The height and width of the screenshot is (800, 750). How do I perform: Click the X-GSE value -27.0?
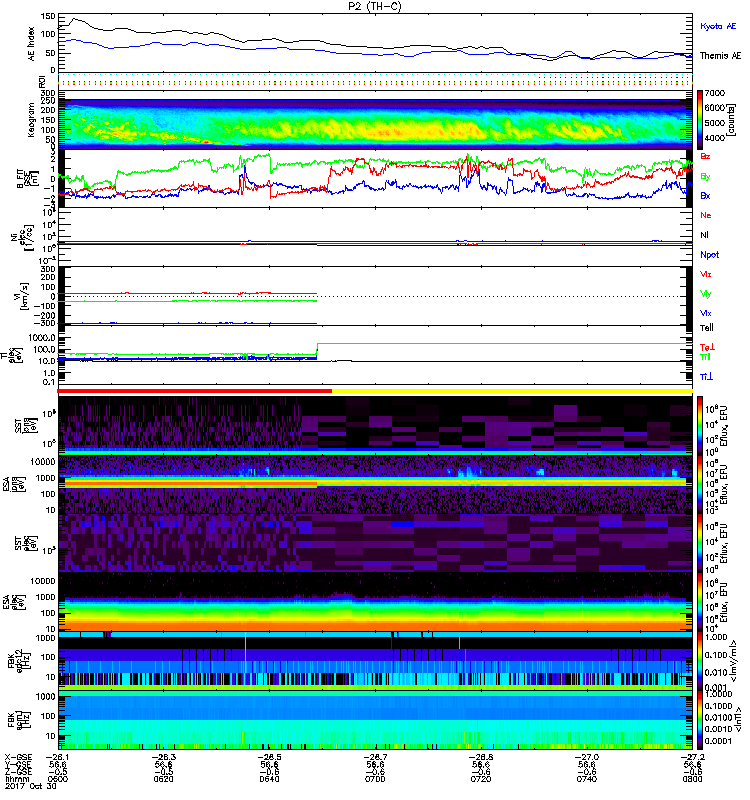pos(587,758)
